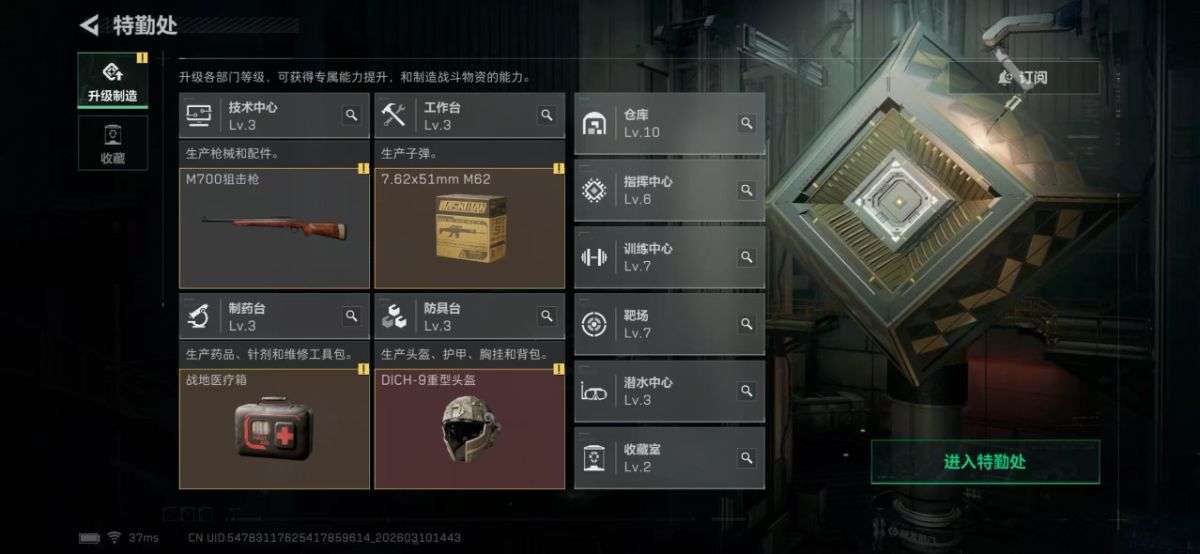
Task: Go back using the arrow beside 特勤处
Action: point(89,25)
